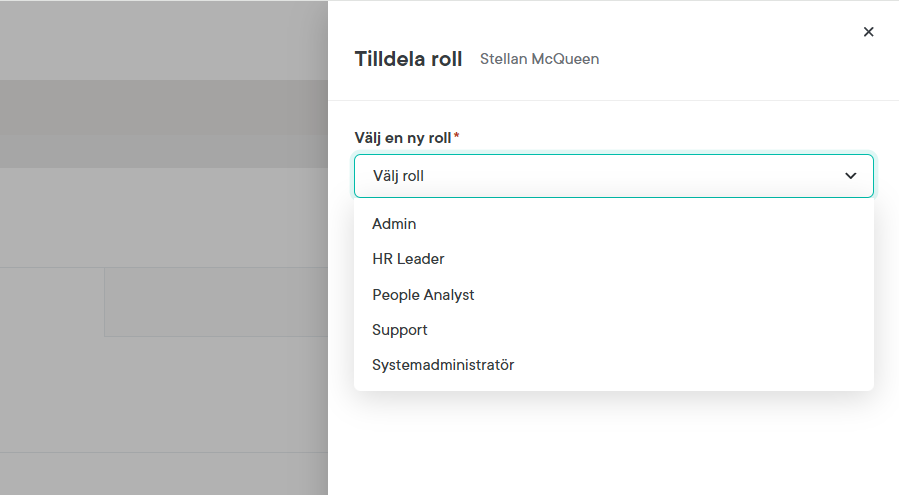The height and width of the screenshot is (495, 899).
Task: Click the dark header band behind overlay
Action: (x=160, y=107)
